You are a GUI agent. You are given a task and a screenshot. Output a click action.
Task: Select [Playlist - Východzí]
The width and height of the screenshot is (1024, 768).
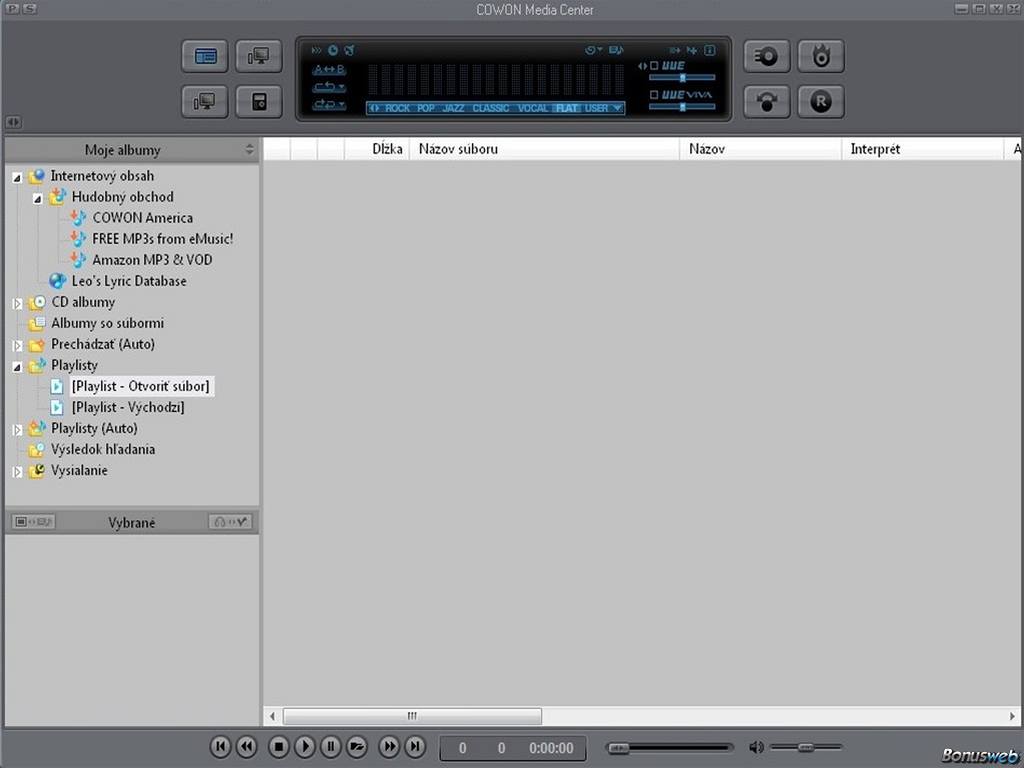[x=128, y=407]
